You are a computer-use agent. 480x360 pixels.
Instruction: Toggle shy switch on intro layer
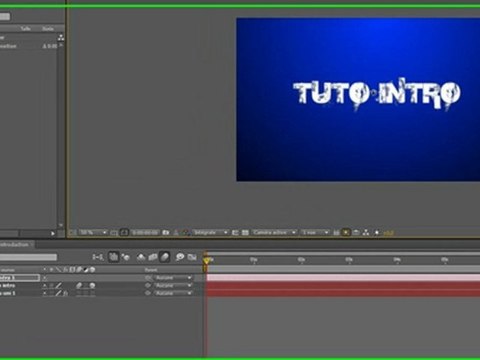[x=44, y=285]
